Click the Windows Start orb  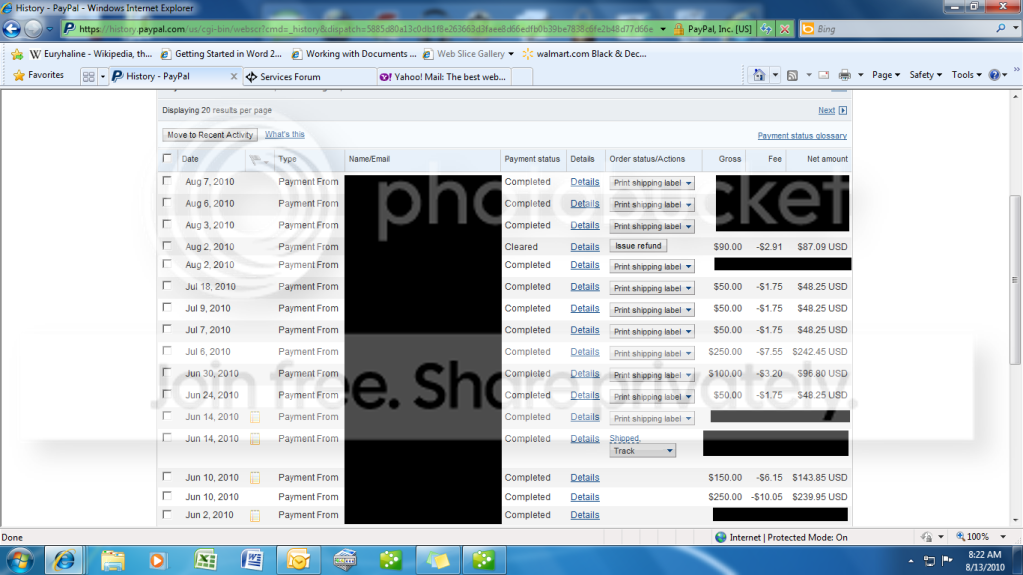click(20, 560)
